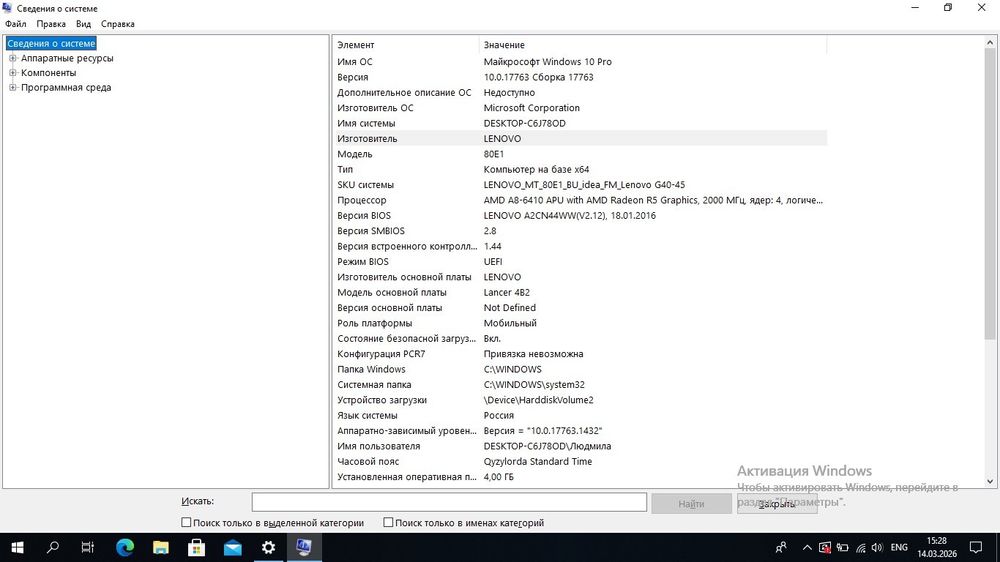Select the Компоненты tree label

[48, 73]
